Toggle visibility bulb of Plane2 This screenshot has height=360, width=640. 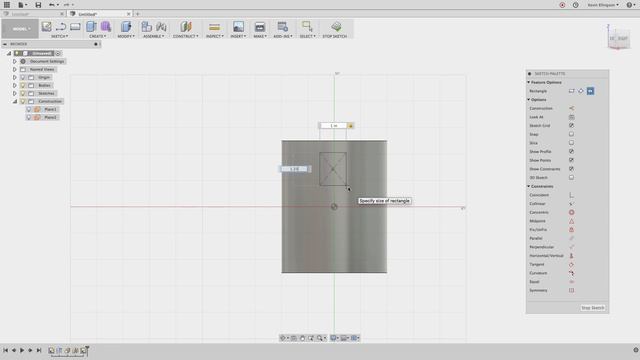tap(29, 117)
